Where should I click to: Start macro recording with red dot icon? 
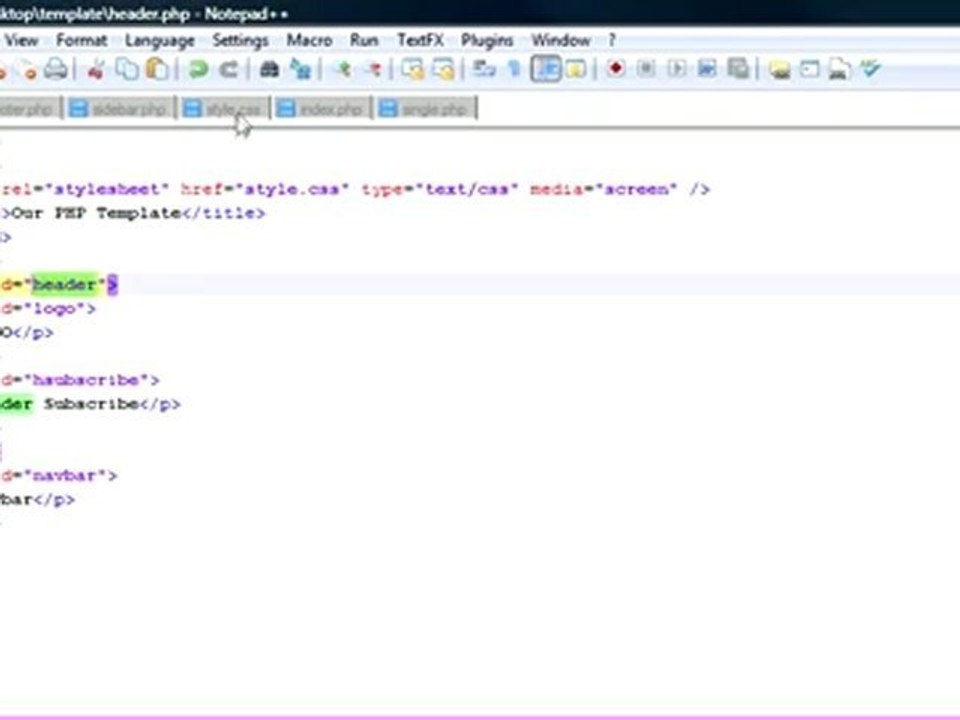(x=616, y=69)
